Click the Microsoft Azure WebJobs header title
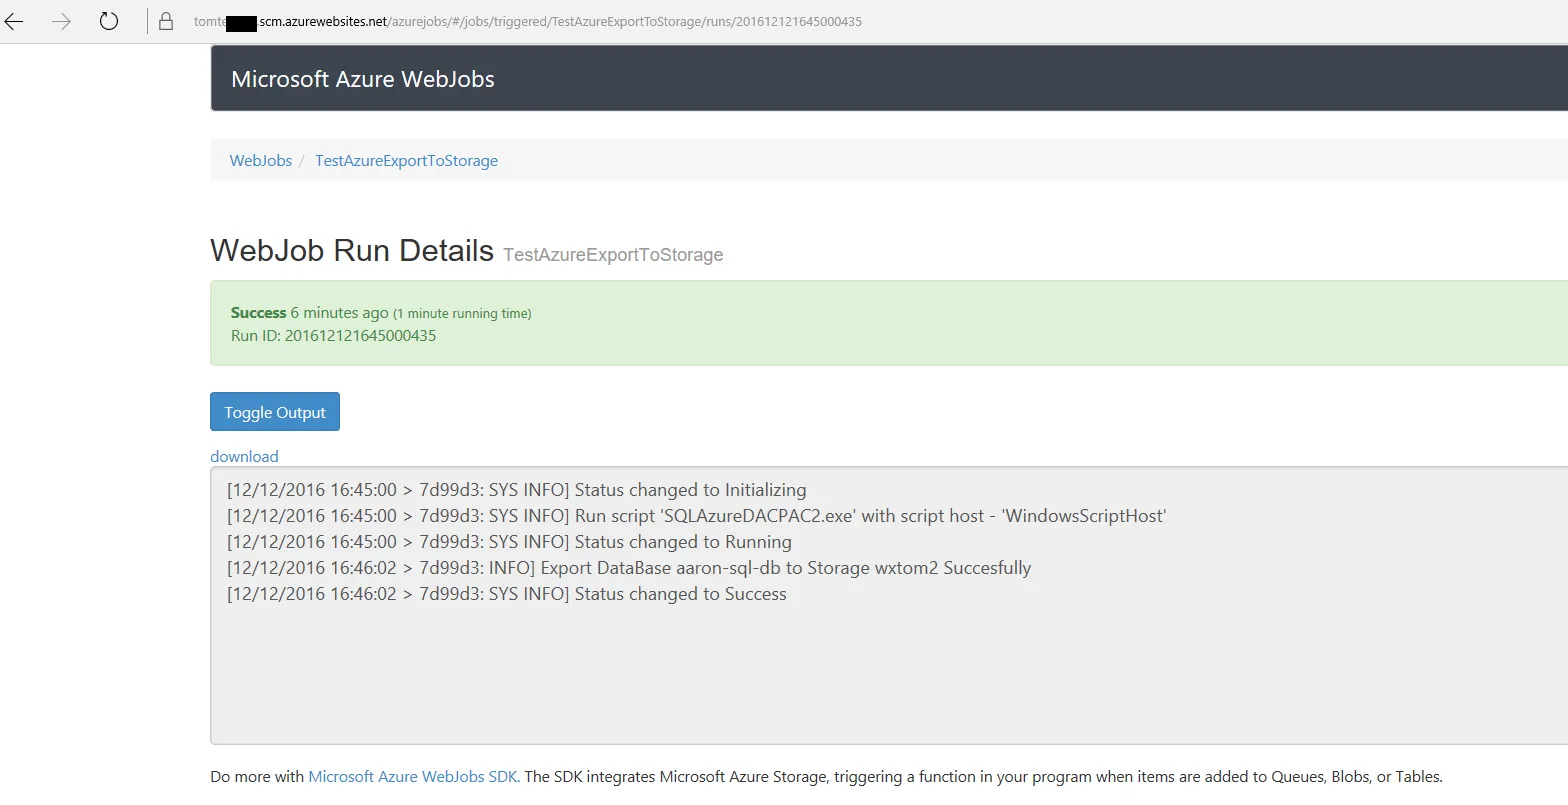 363,80
